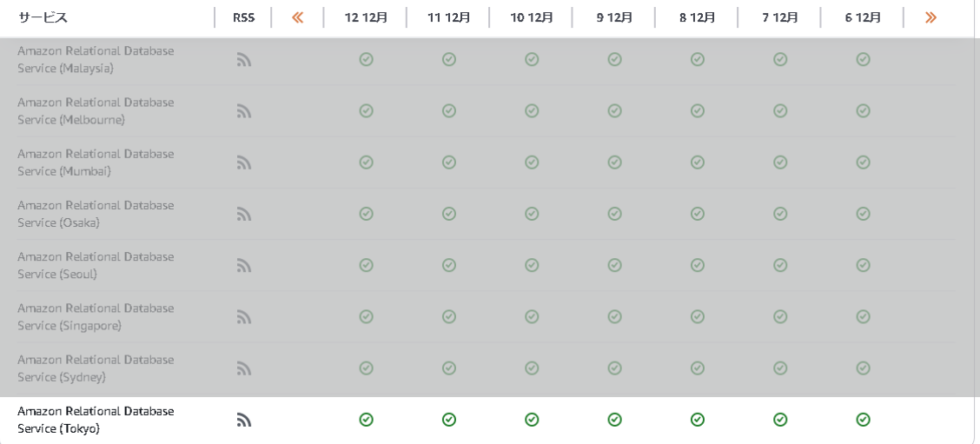Click Tokyo status checkmark for 12 12月
The image size is (980, 444).
pos(366,420)
